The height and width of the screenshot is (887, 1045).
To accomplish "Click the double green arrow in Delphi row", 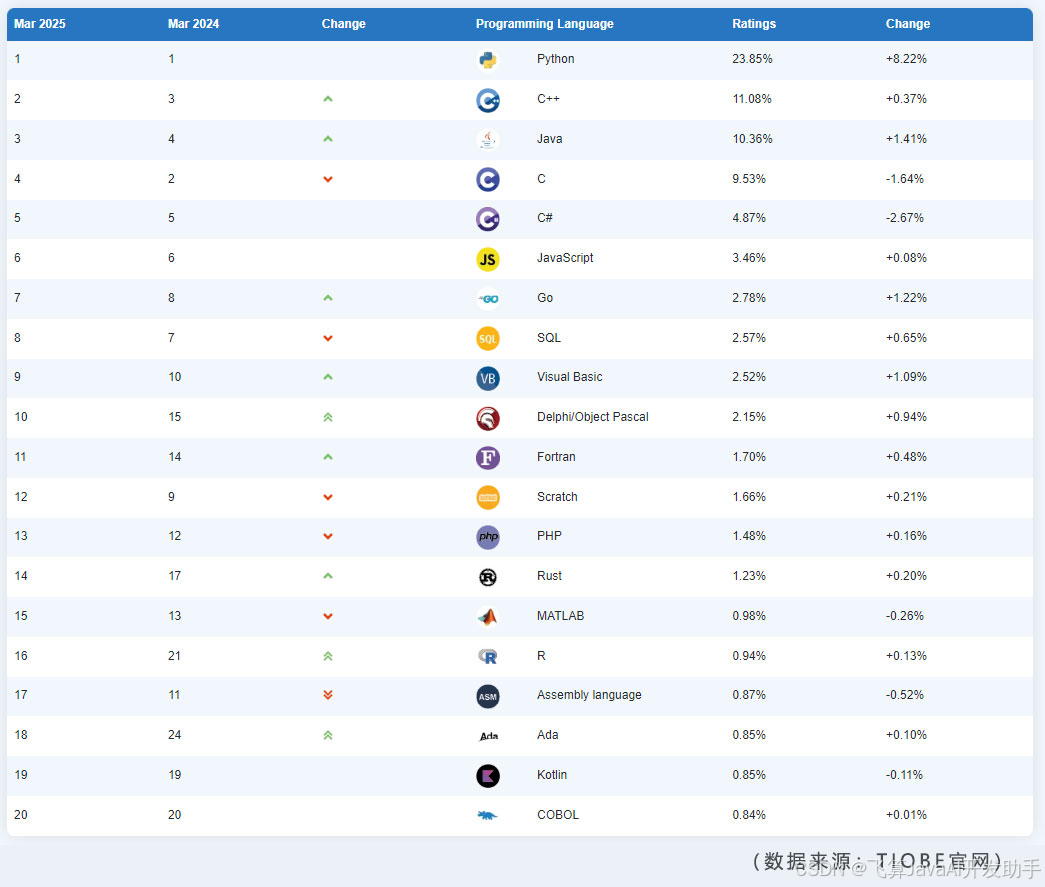I will coord(327,417).
